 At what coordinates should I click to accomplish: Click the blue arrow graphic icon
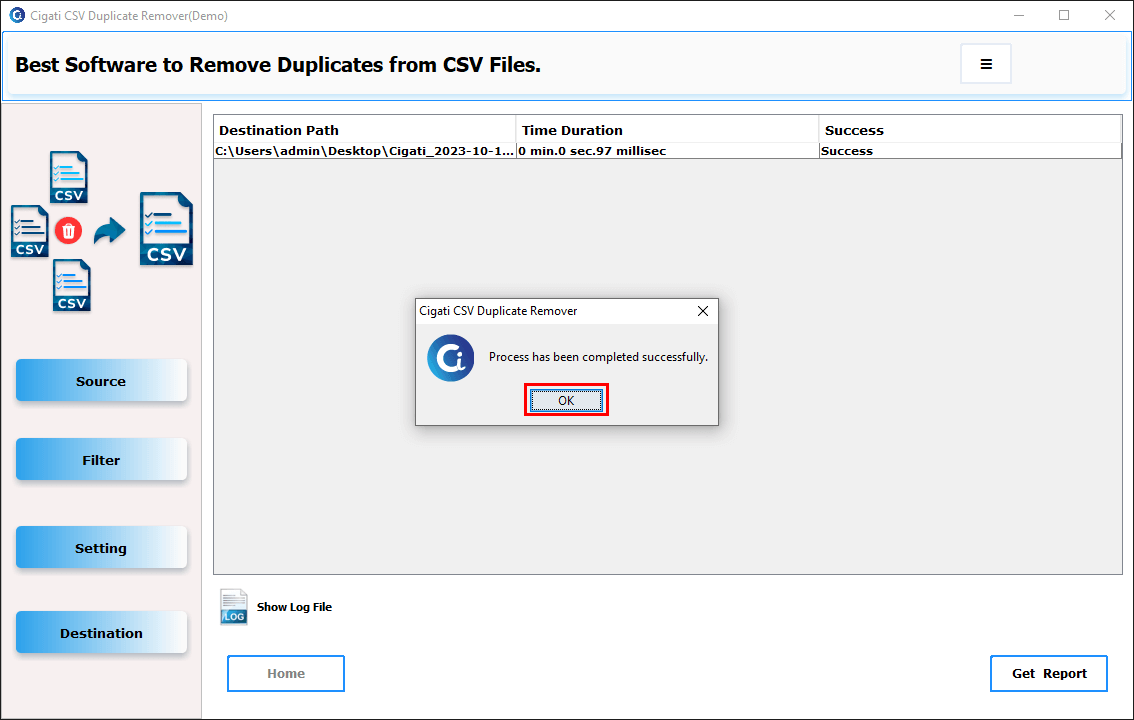pyautogui.click(x=109, y=231)
